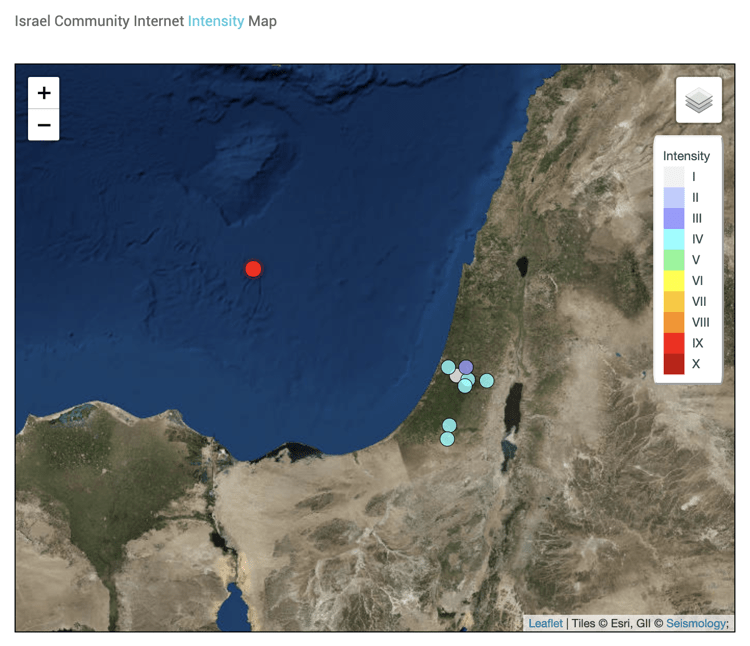Screen dimensions: 750x646
Task: Click the intensity VI yellow legend swatch
Action: pyautogui.click(x=673, y=281)
